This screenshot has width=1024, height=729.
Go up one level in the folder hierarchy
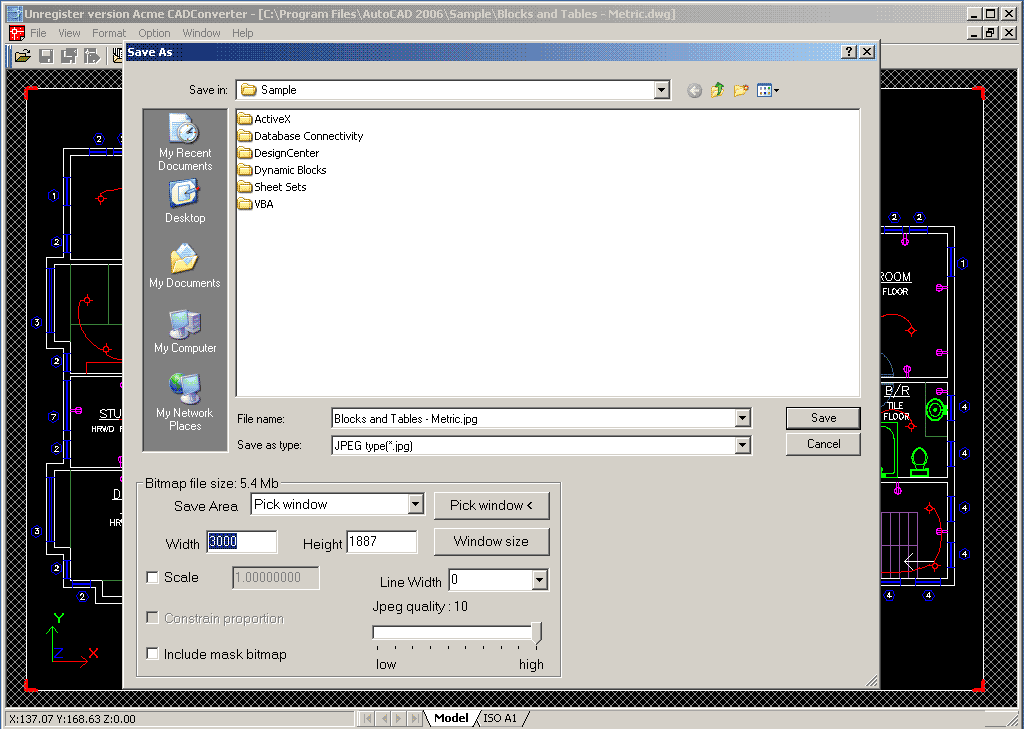(x=717, y=89)
